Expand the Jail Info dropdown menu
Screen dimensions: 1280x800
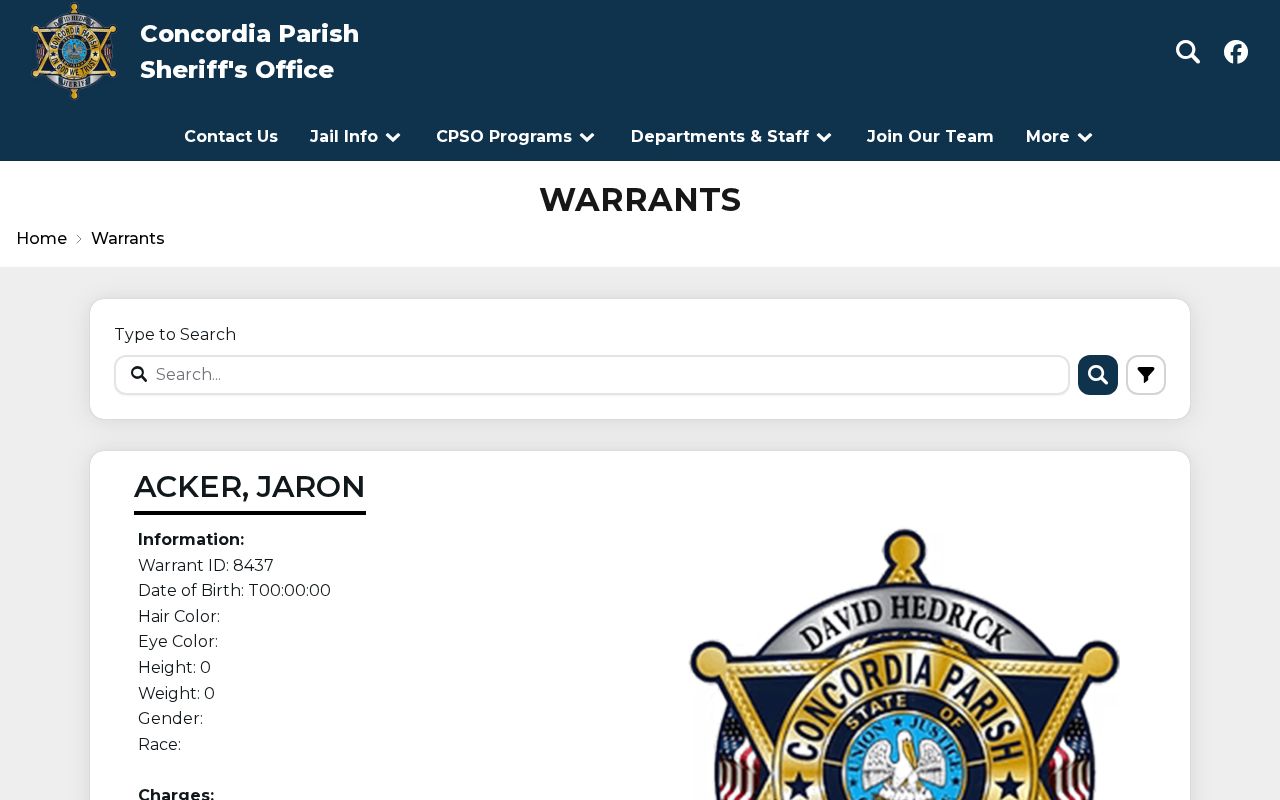[356, 137]
